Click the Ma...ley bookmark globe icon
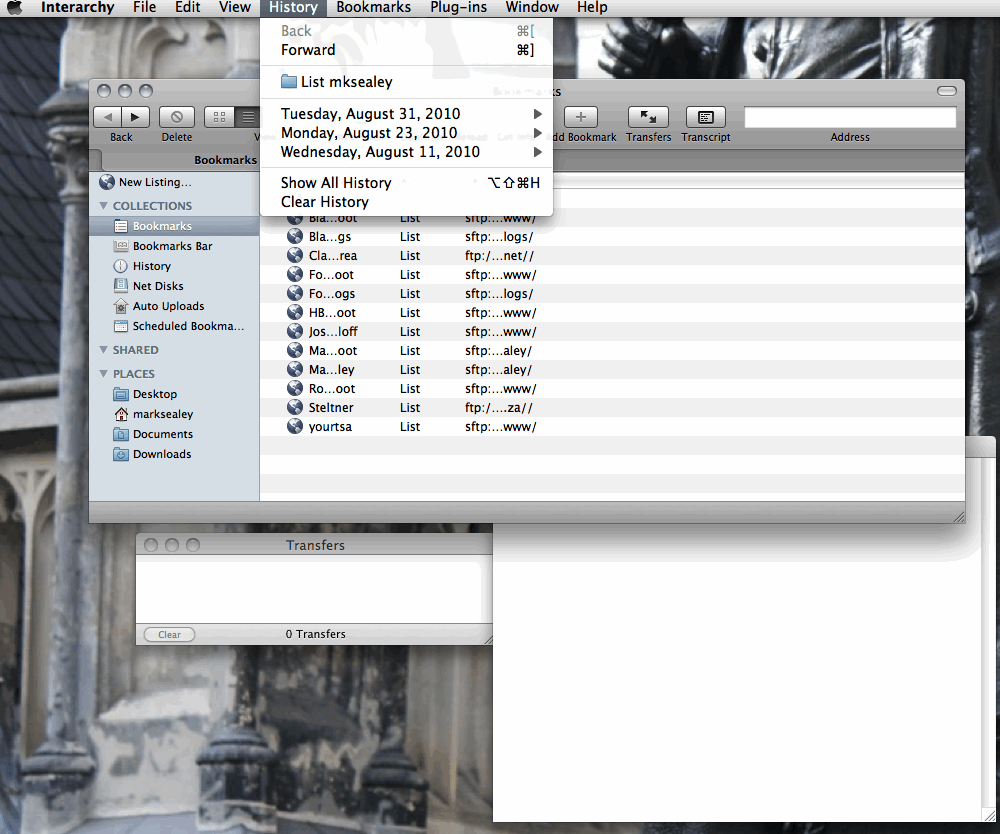Image resolution: width=1000 pixels, height=834 pixels. (x=295, y=369)
